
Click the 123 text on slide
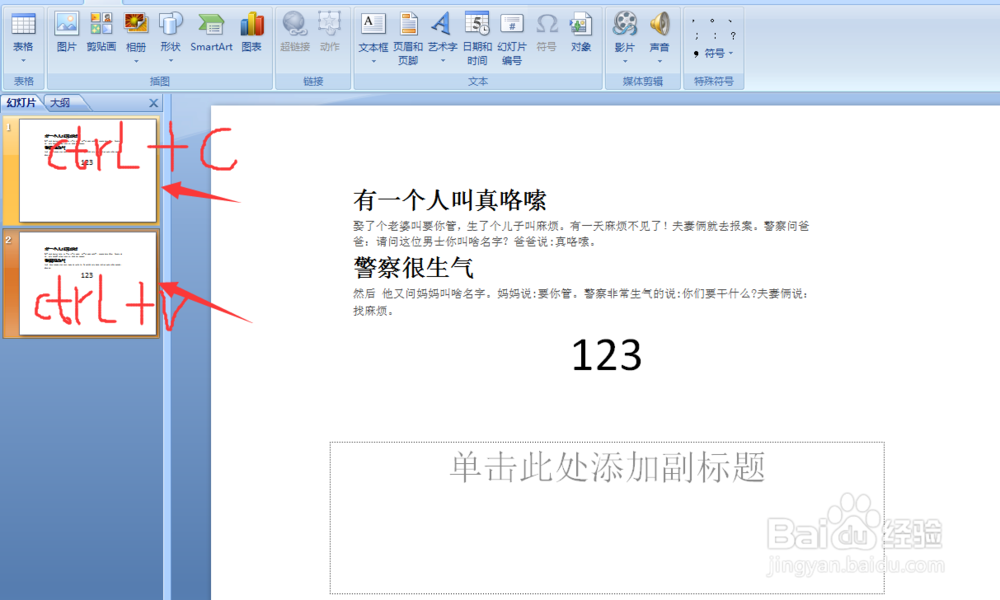tap(607, 355)
